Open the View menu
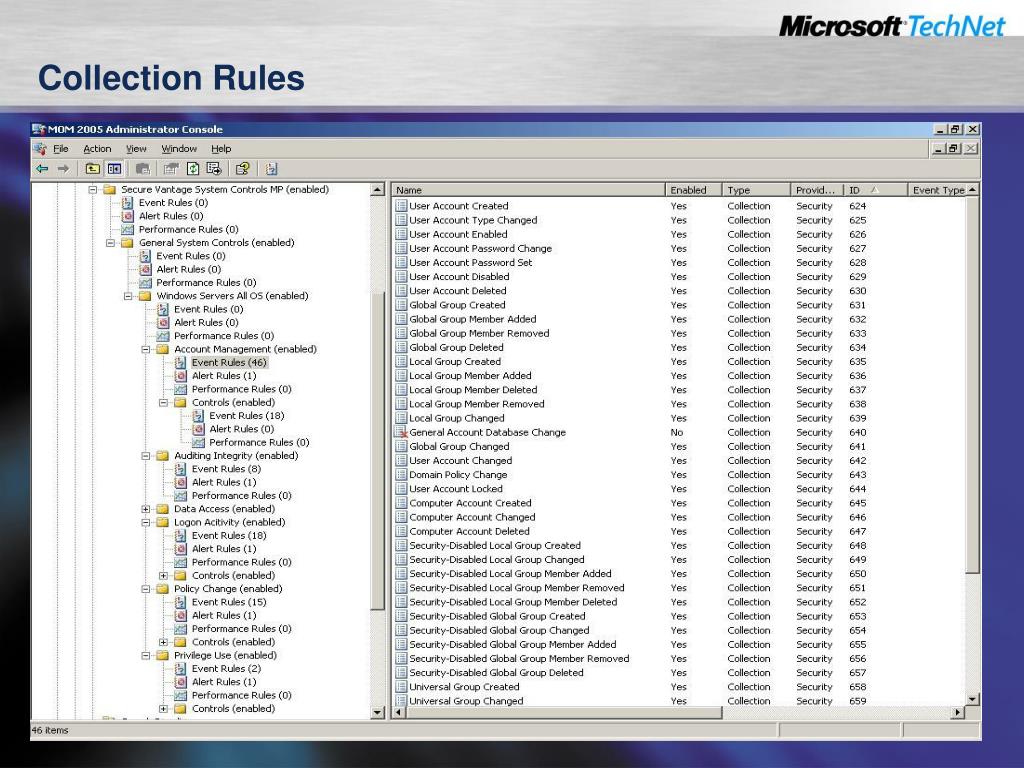The width and height of the screenshot is (1024, 768). coord(136,149)
